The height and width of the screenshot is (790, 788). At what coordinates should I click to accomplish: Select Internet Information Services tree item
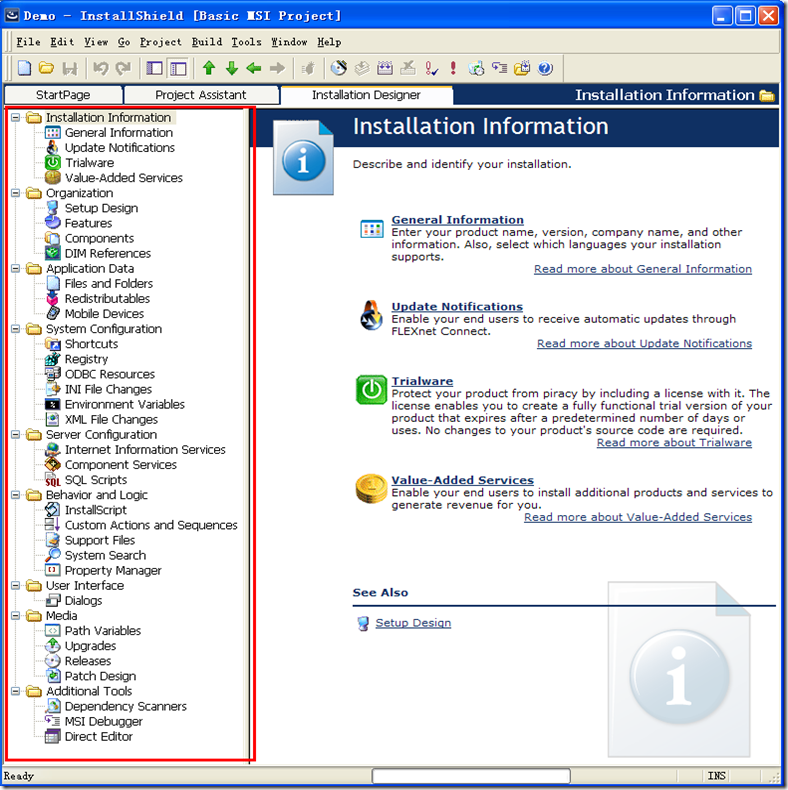(145, 449)
